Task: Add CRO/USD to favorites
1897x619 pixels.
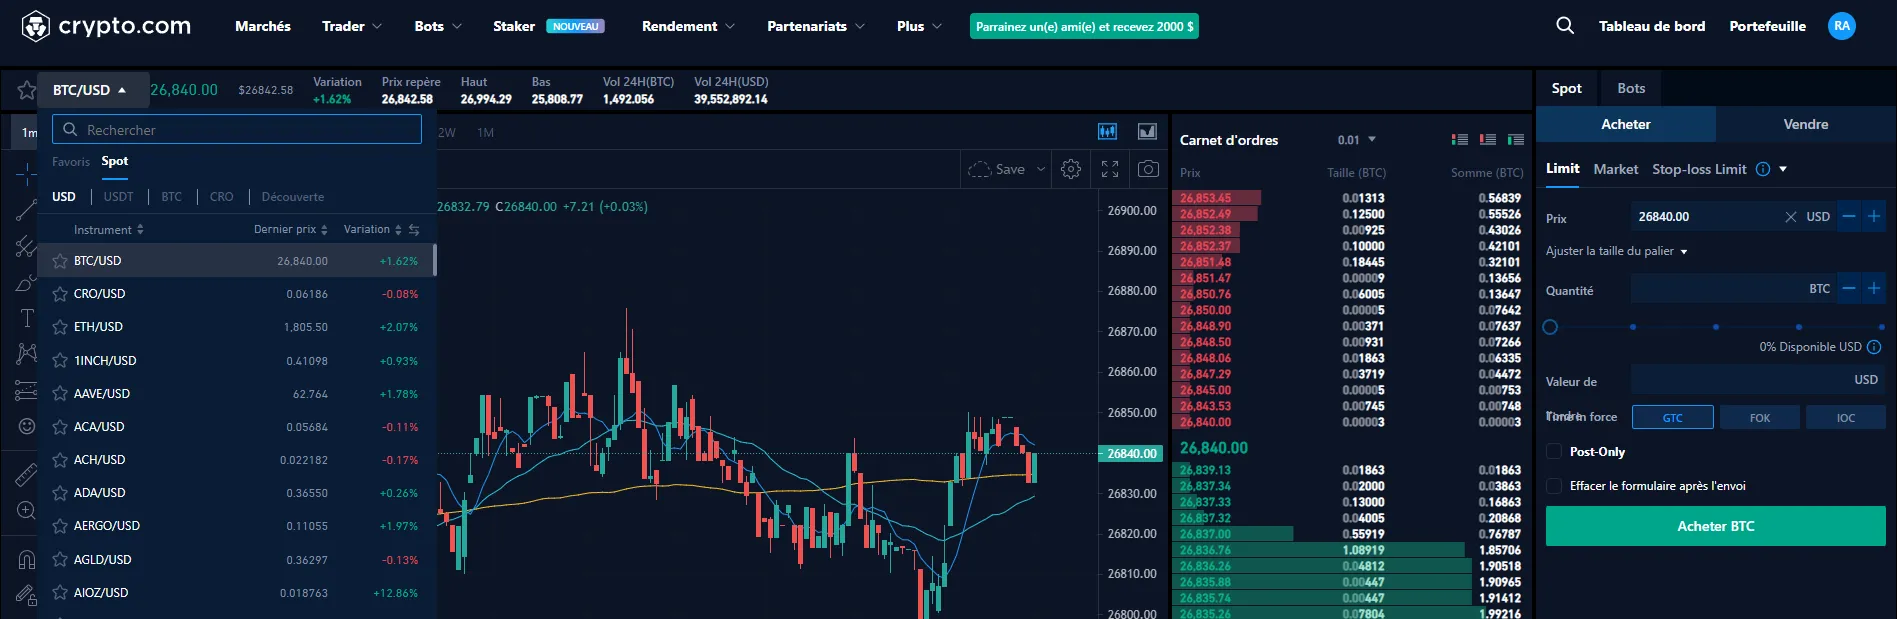Action: [x=60, y=294]
